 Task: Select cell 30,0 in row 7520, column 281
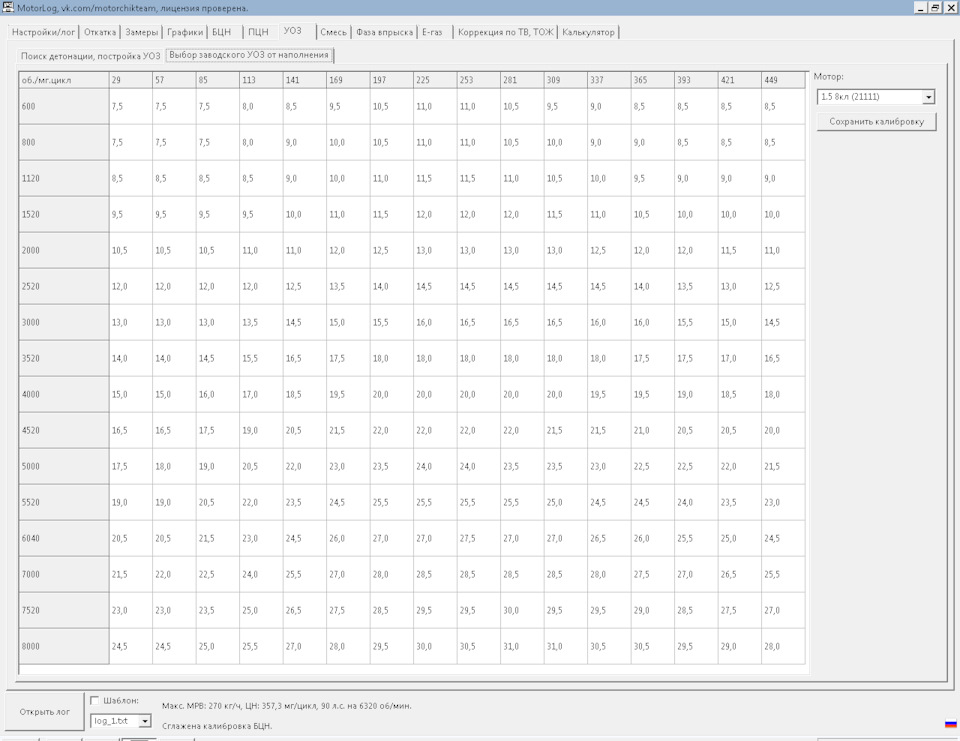[522, 610]
